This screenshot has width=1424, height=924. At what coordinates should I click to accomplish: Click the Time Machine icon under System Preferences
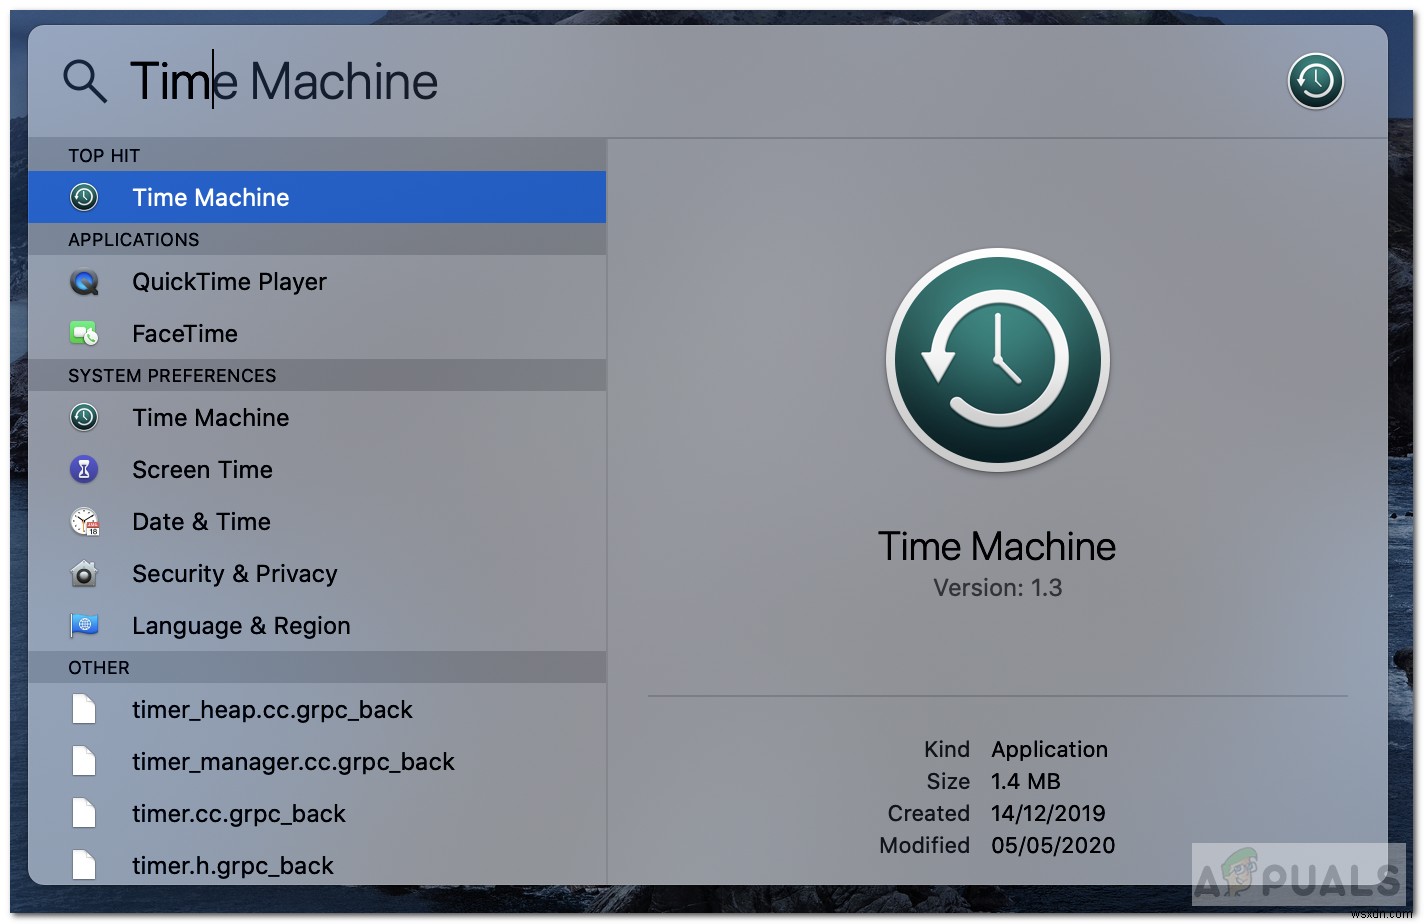84,418
